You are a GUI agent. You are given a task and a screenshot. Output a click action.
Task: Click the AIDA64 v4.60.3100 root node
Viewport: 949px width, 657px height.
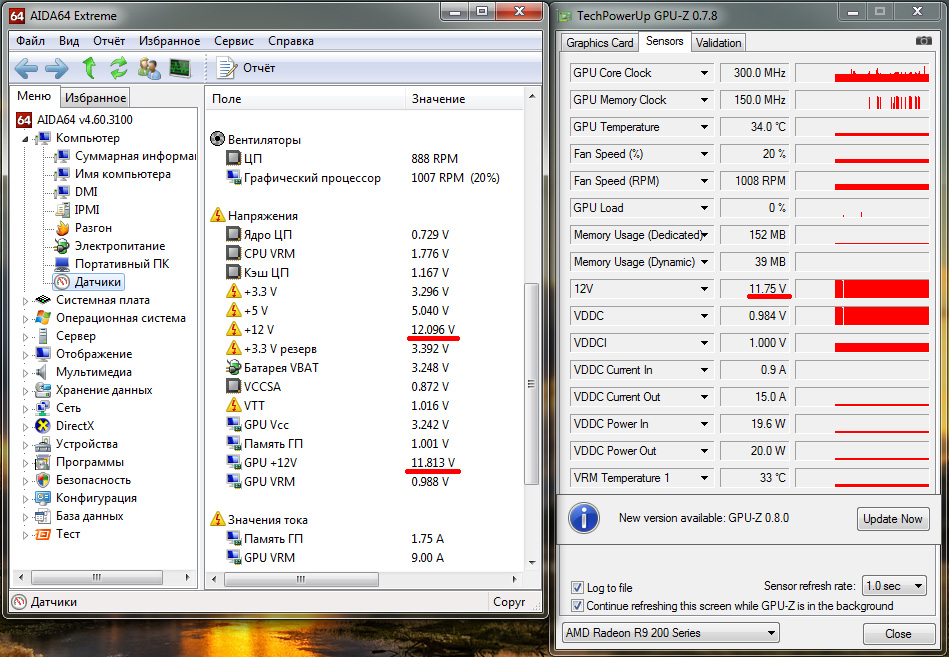coord(74,120)
